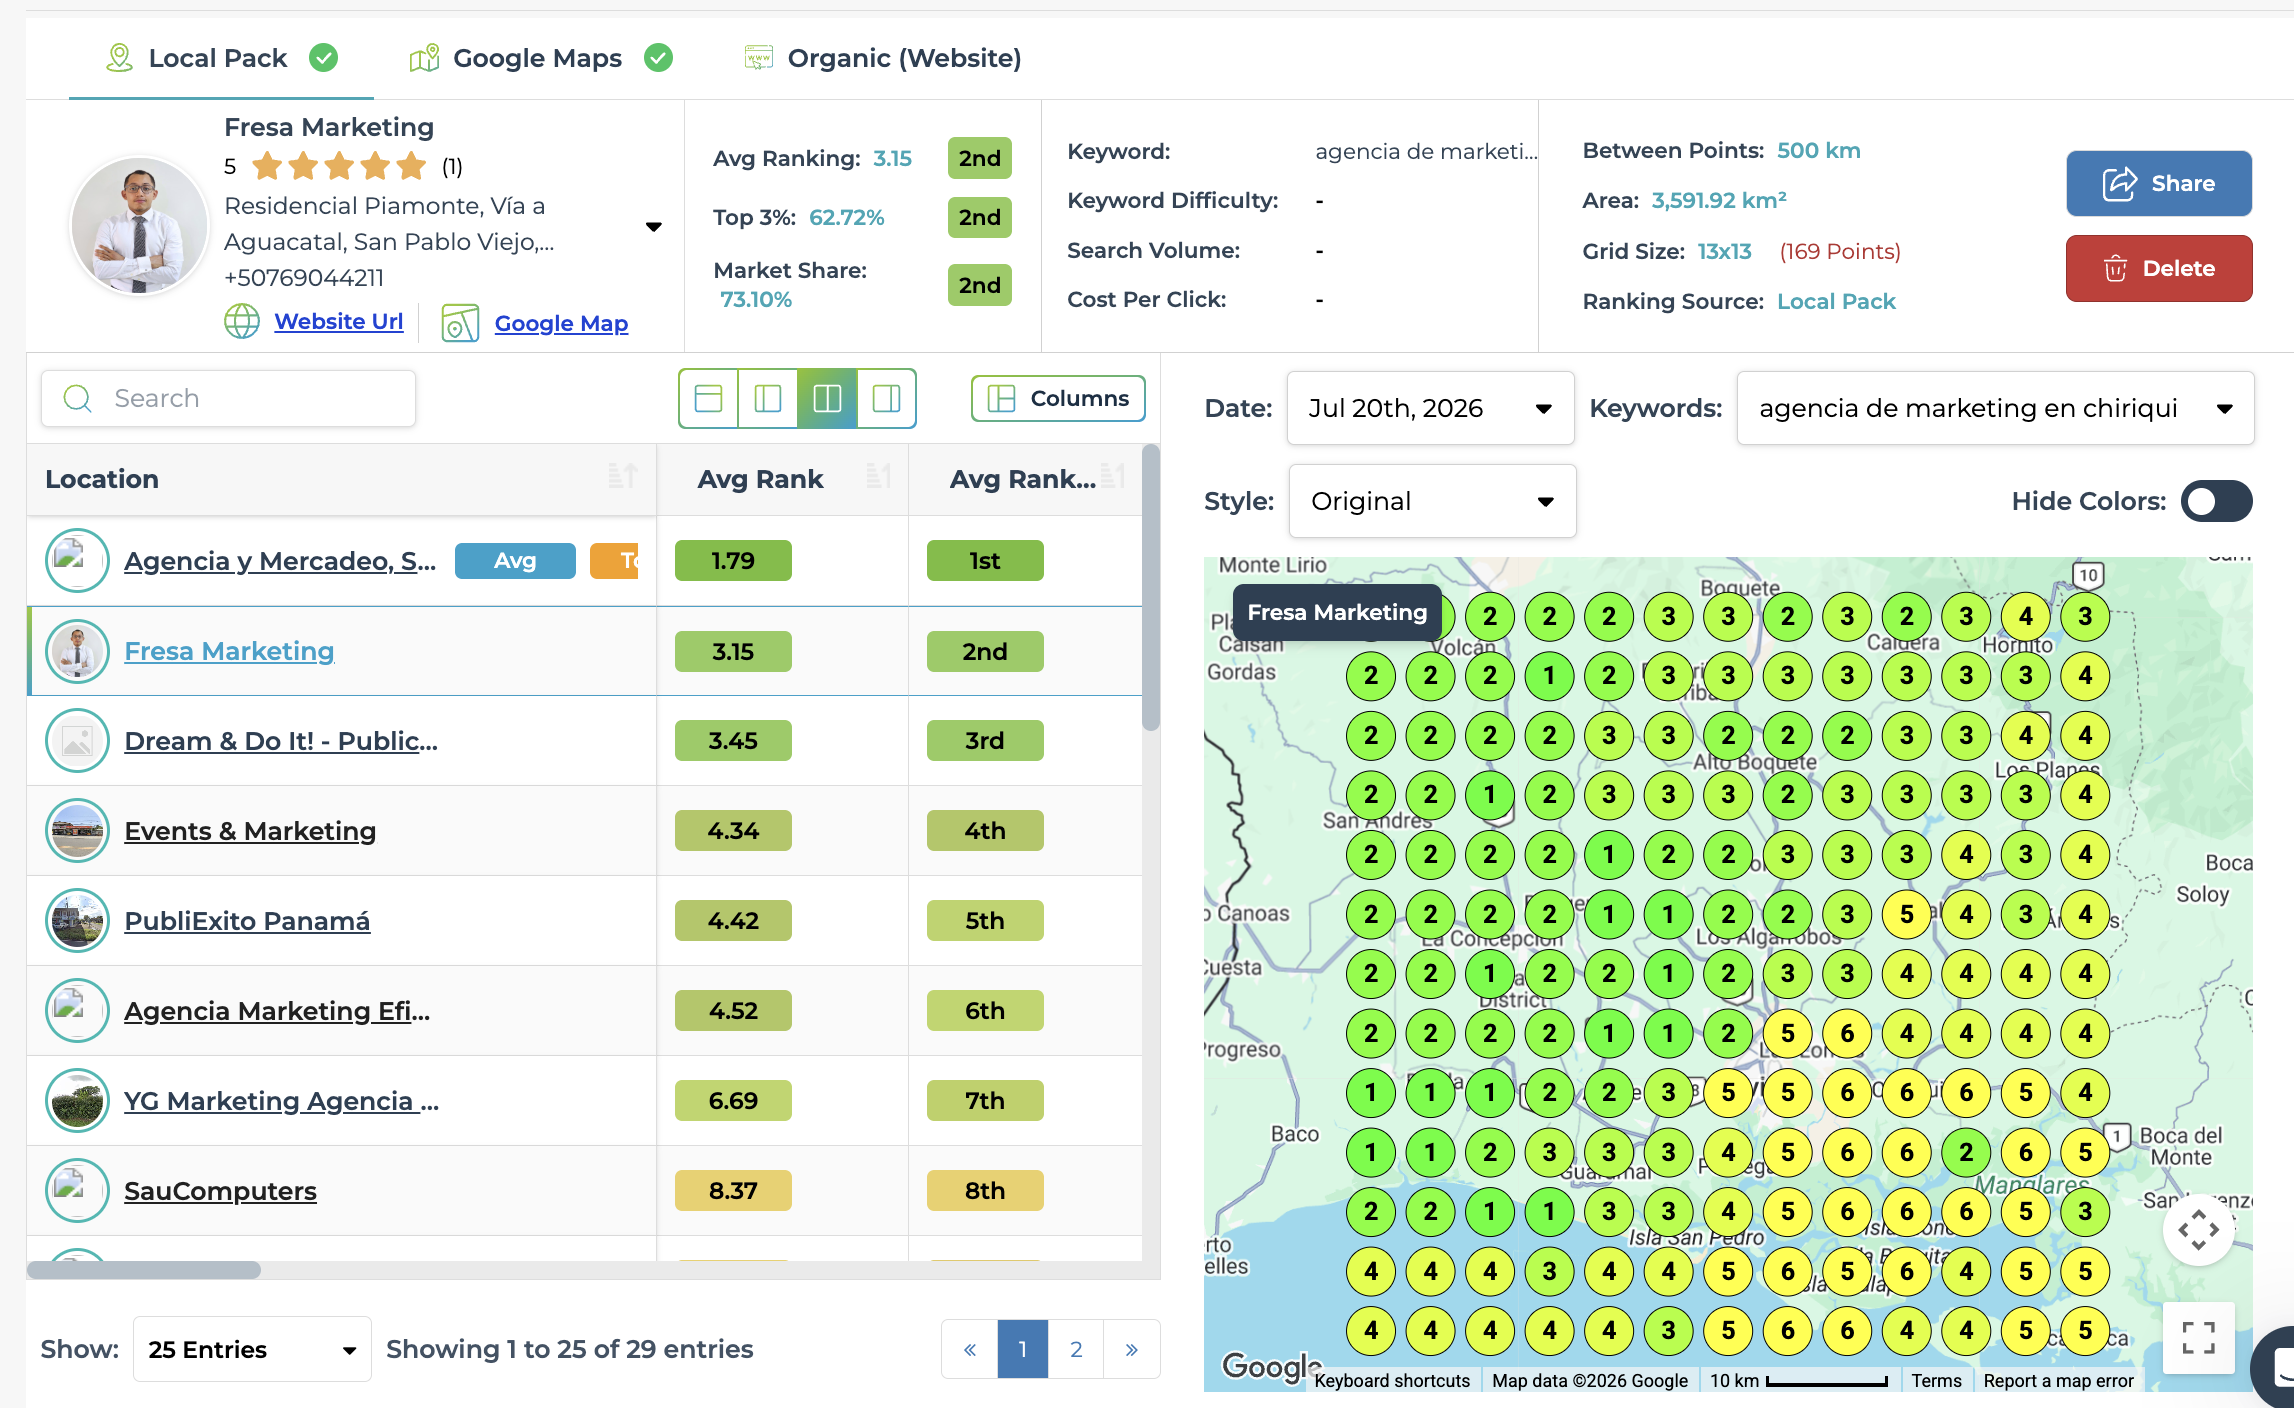Screen dimensions: 2294x1408
Task: Click the table horizontal scrollbar
Action: click(x=144, y=1270)
